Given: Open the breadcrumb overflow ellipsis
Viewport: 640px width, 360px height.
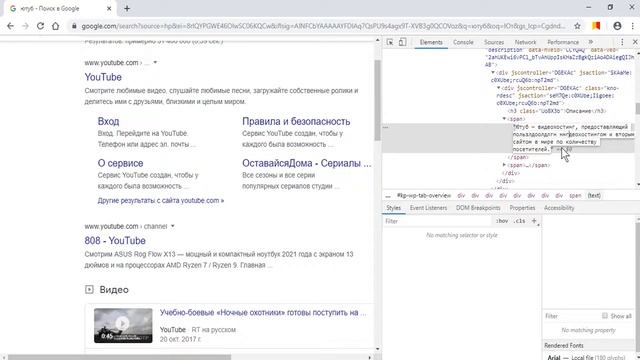Looking at the screenshot, I should tap(388, 196).
